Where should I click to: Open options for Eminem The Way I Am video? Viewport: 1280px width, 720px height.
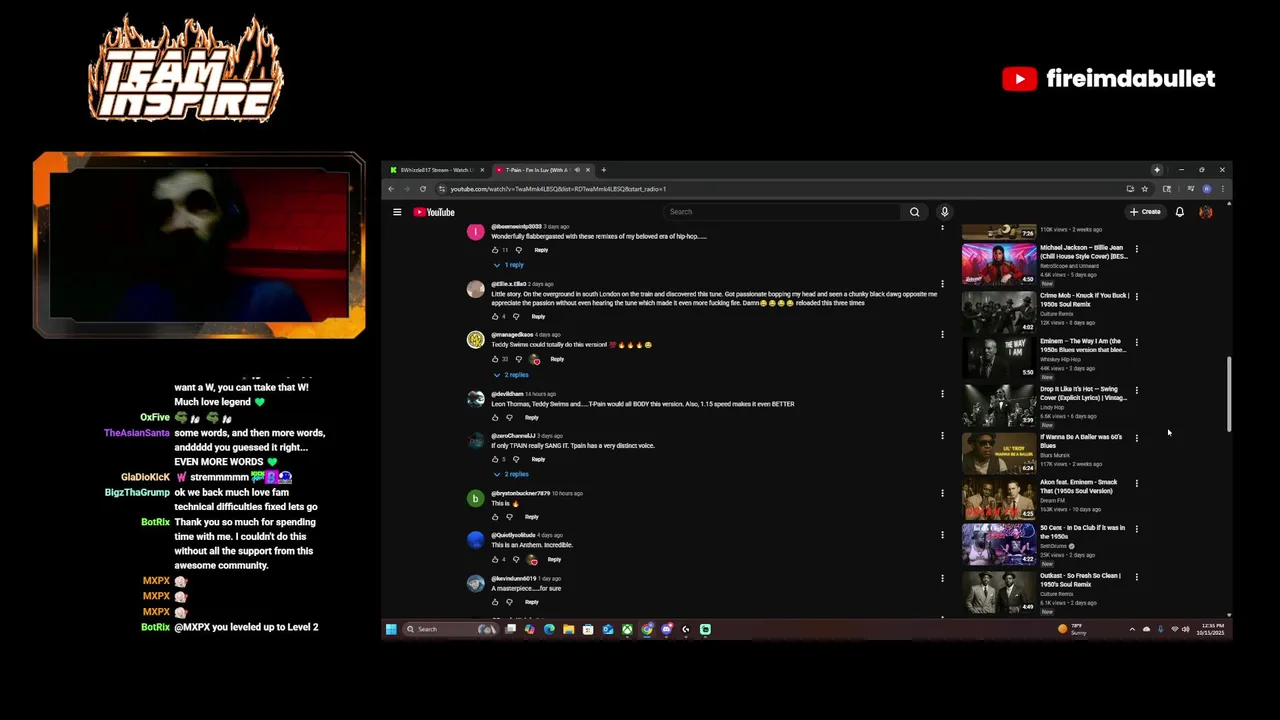pyautogui.click(x=1136, y=343)
